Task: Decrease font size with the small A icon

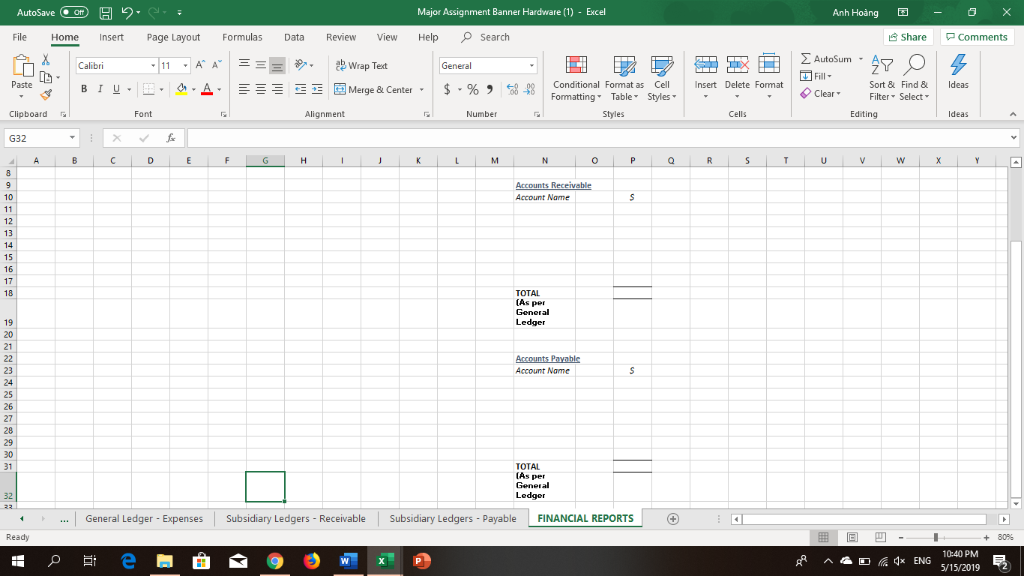Action: click(217, 65)
